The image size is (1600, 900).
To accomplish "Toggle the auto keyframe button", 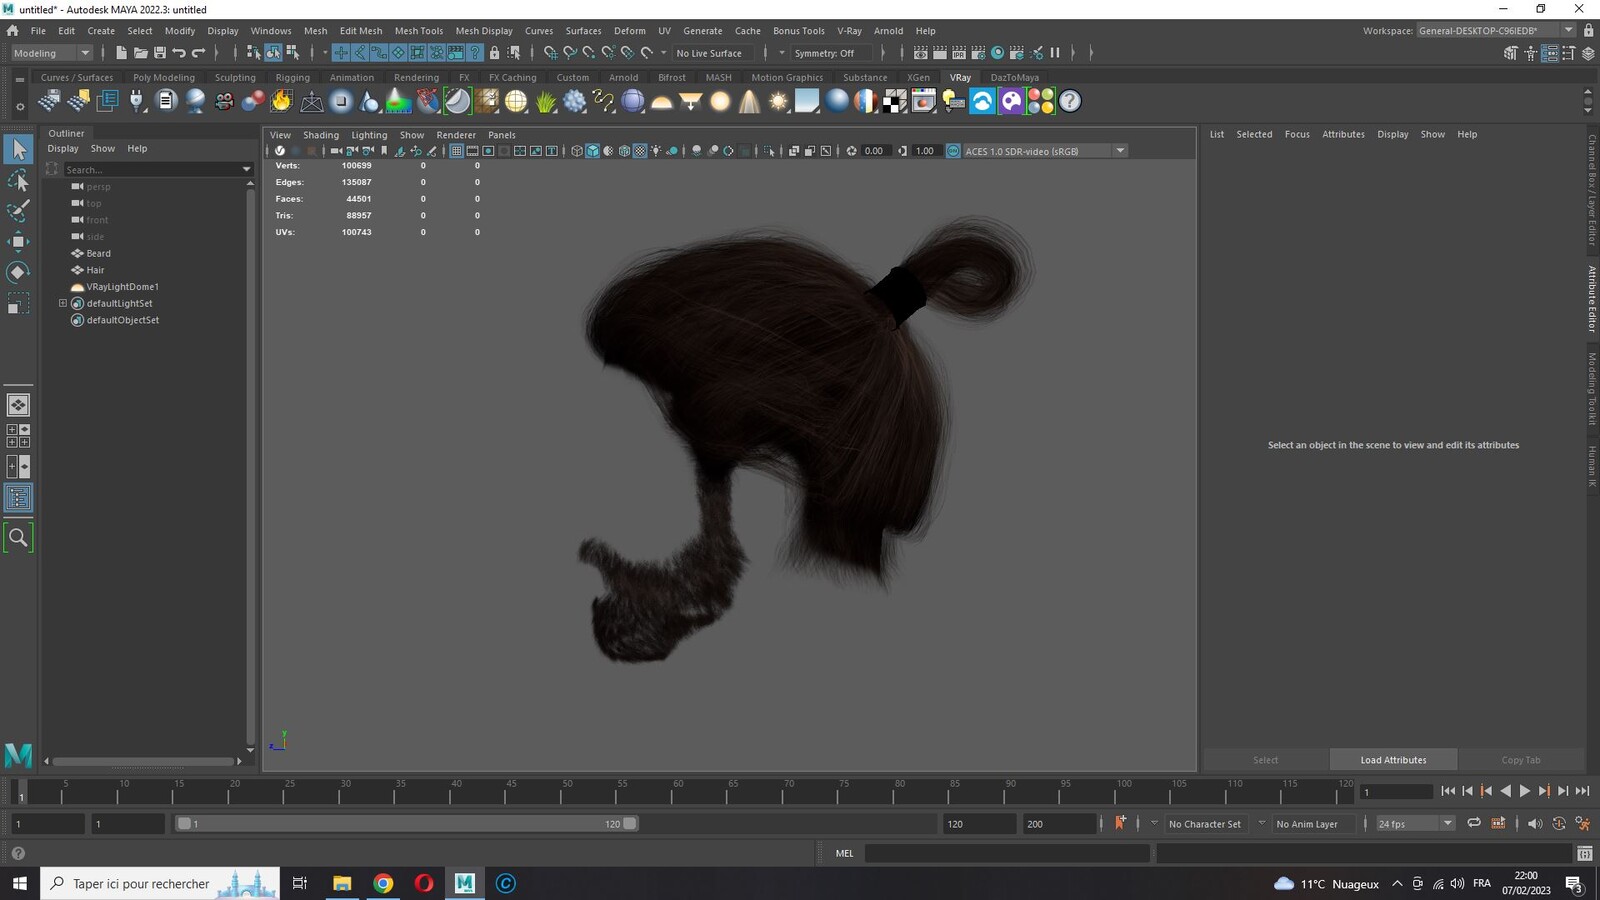I will pos(1120,823).
